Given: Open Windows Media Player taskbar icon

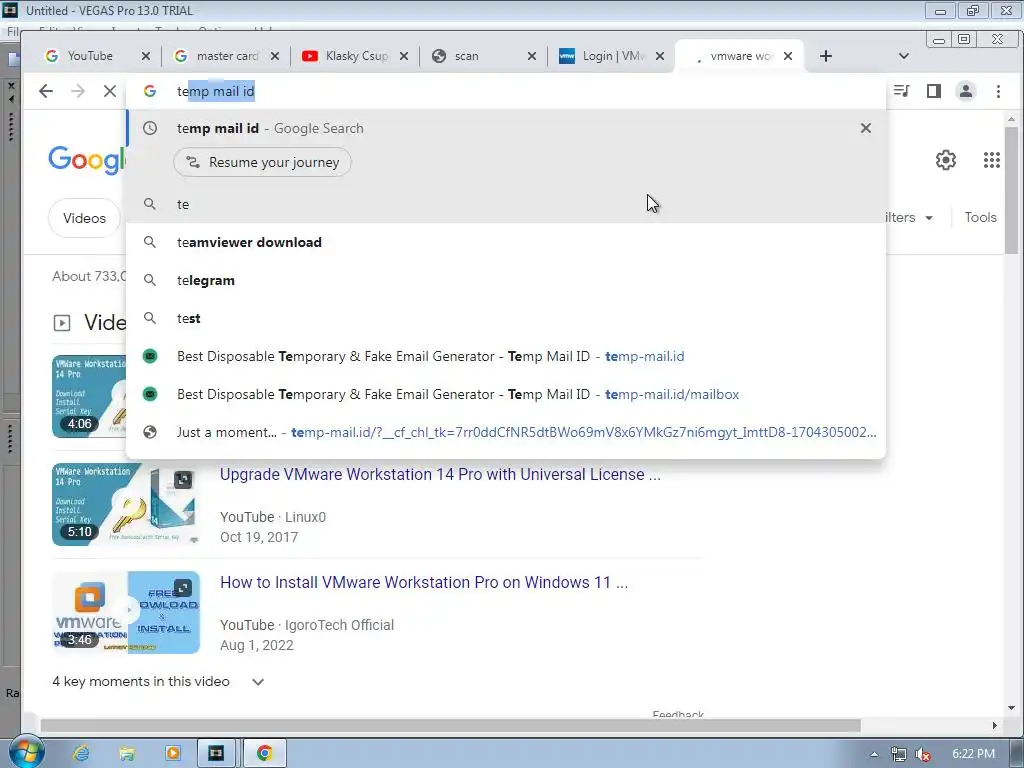Looking at the screenshot, I should 172,753.
